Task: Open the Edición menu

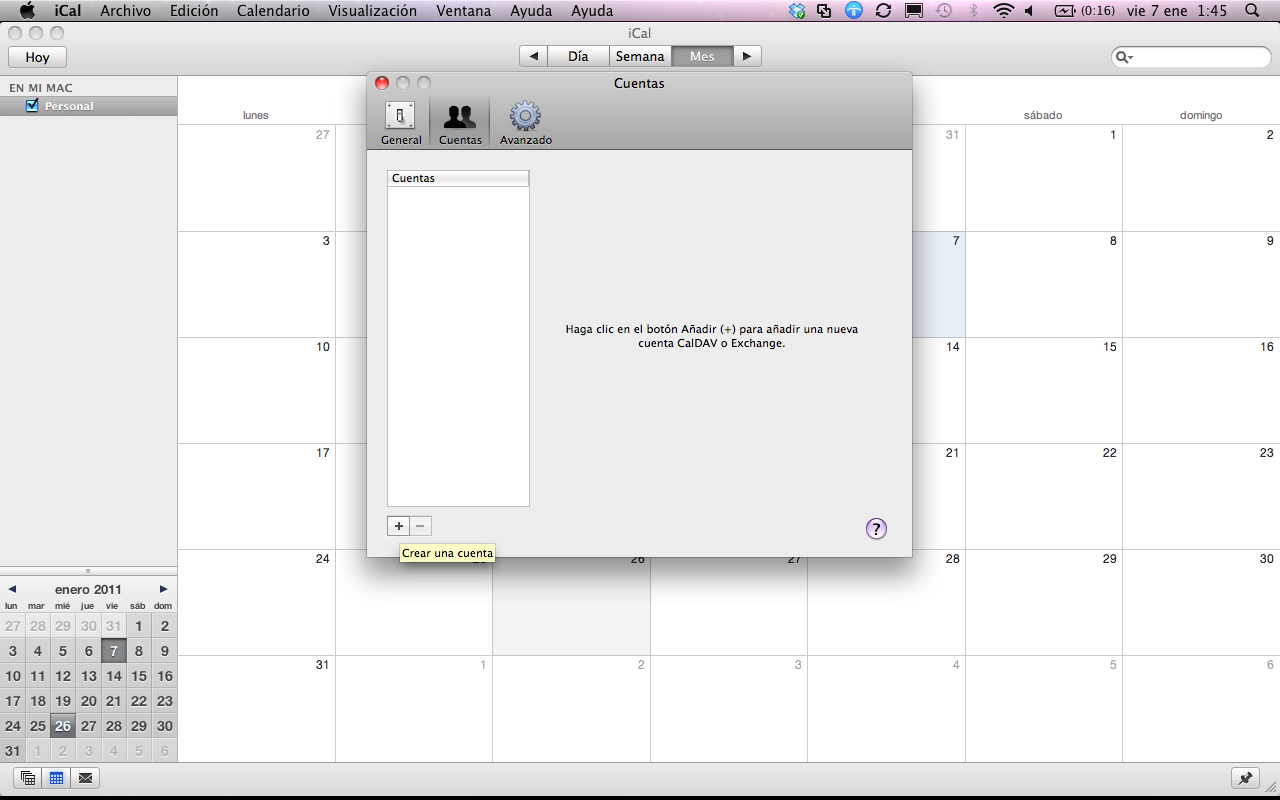Action: tap(194, 11)
